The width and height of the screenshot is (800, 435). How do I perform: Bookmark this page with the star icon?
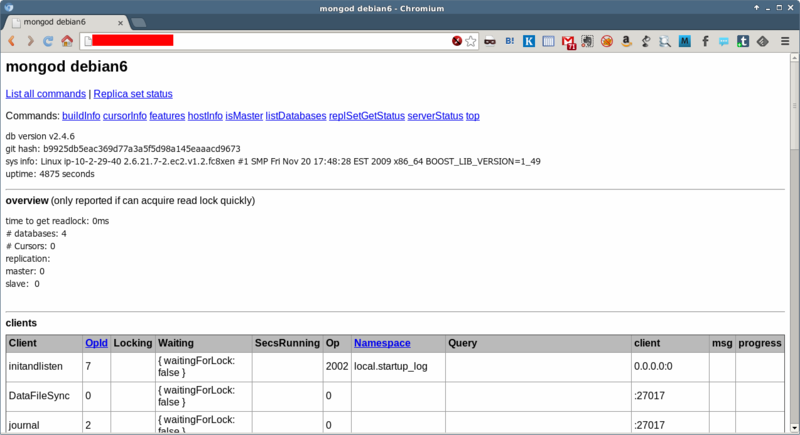(x=470, y=41)
